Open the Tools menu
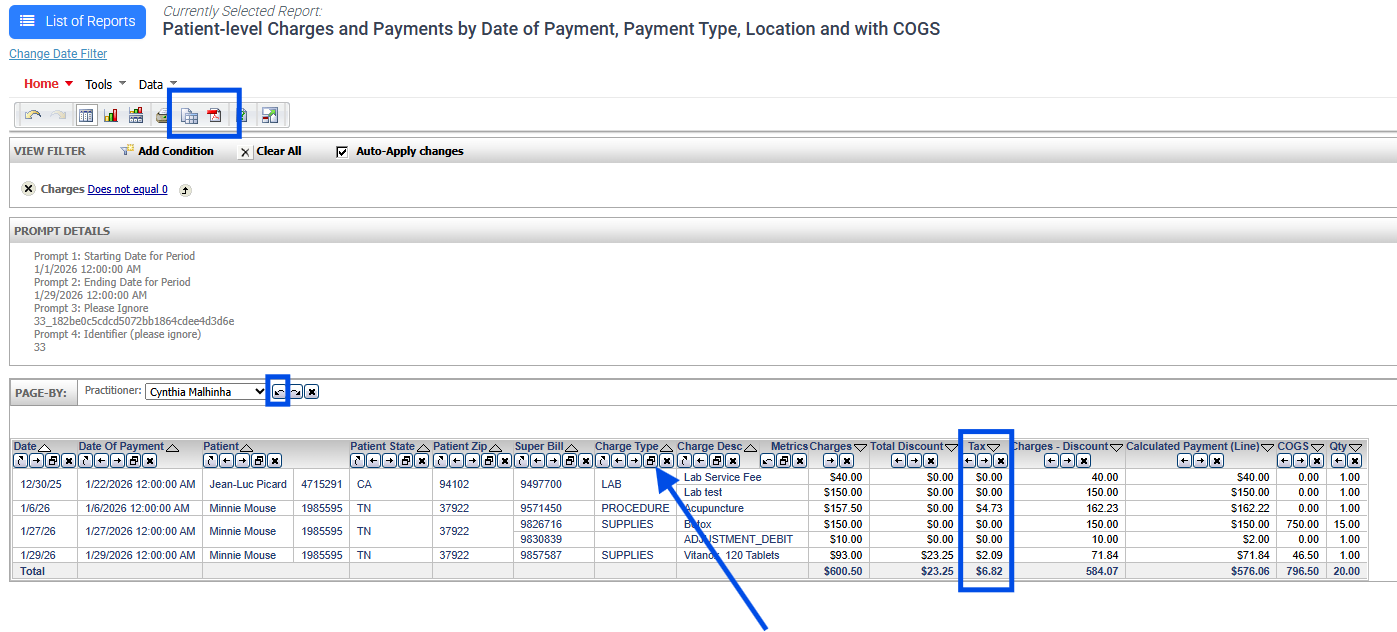This screenshot has height=632, width=1397. [x=105, y=84]
